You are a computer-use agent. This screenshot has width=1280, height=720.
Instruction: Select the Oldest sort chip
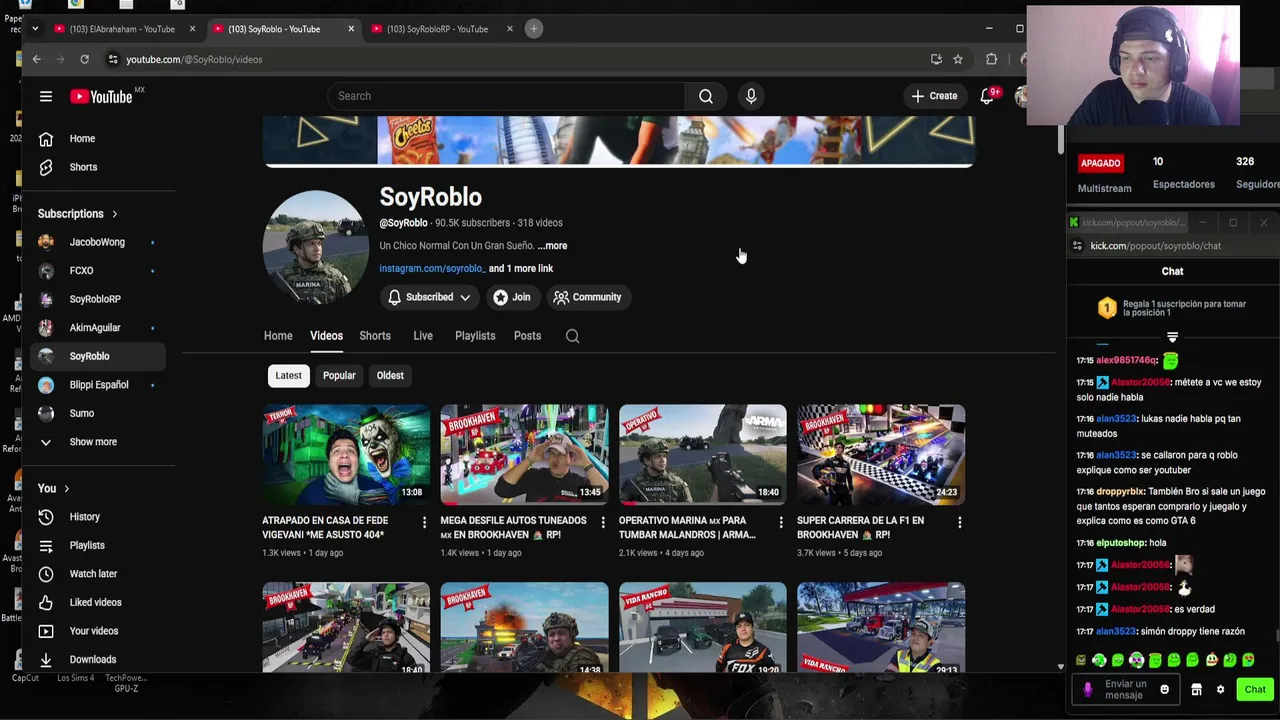pyautogui.click(x=390, y=376)
